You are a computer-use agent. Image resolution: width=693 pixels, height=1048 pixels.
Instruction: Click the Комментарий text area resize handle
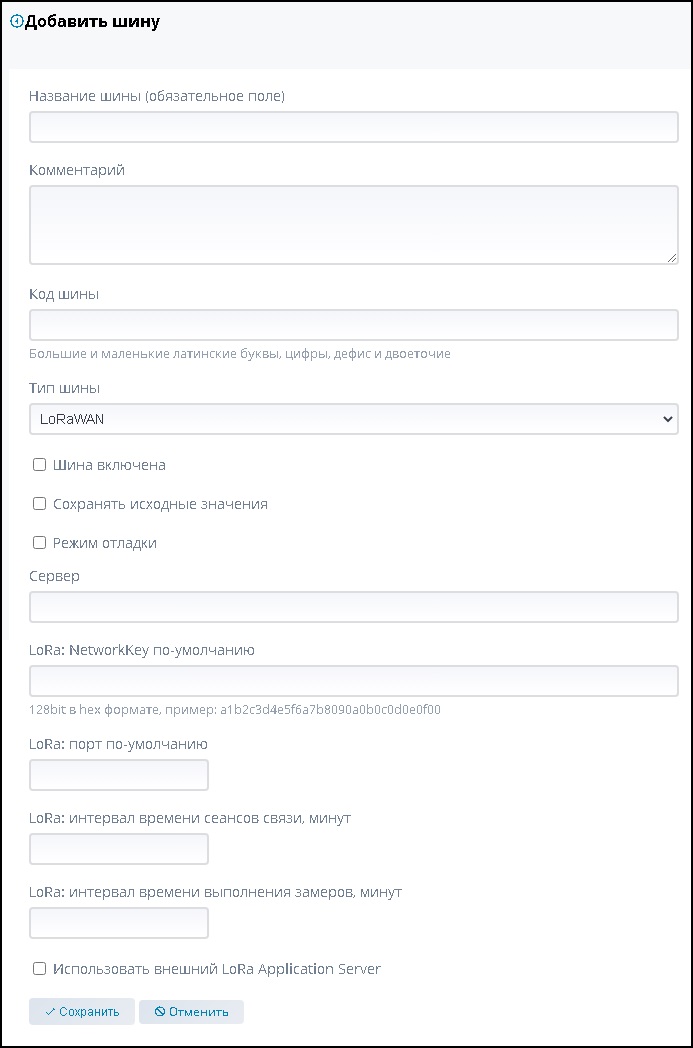pos(672,258)
